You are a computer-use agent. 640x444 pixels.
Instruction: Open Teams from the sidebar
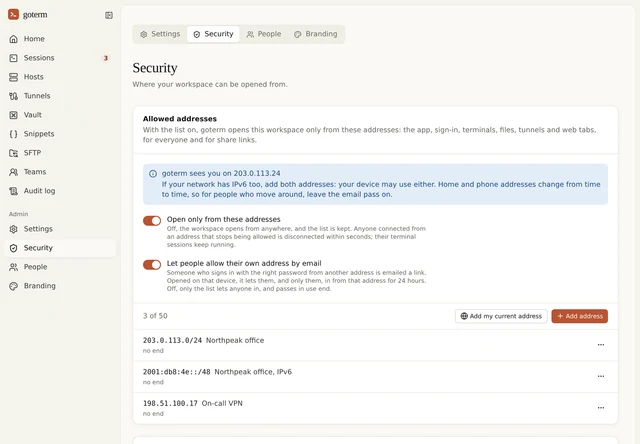(60, 172)
